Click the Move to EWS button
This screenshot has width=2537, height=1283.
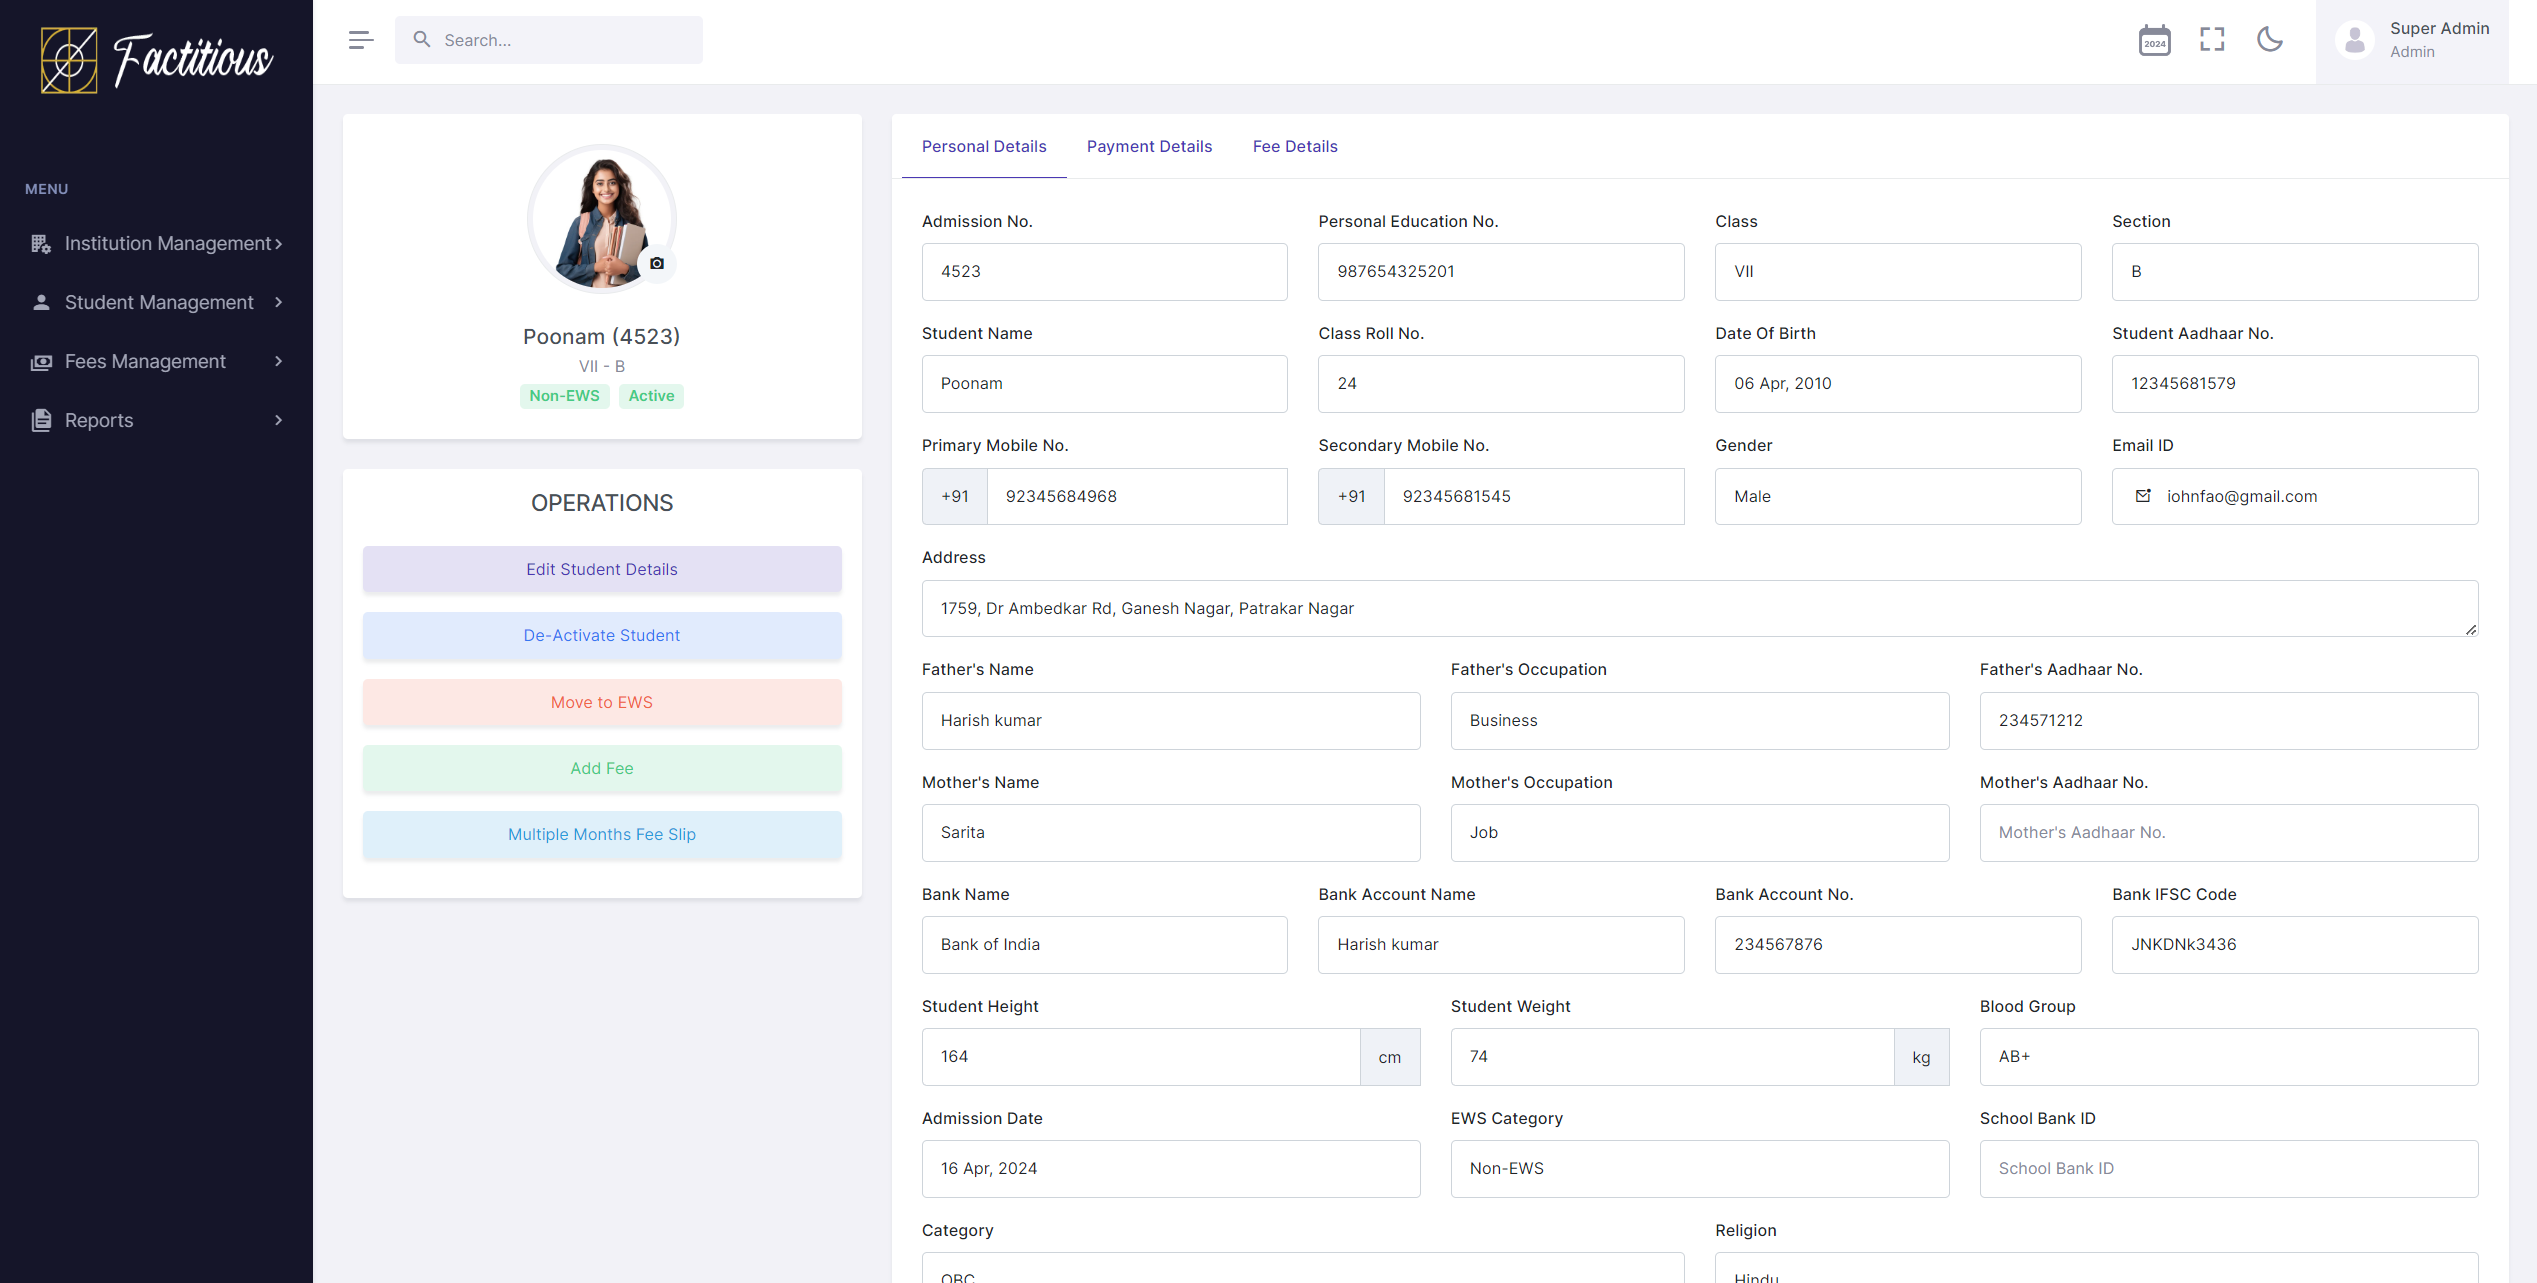601,703
